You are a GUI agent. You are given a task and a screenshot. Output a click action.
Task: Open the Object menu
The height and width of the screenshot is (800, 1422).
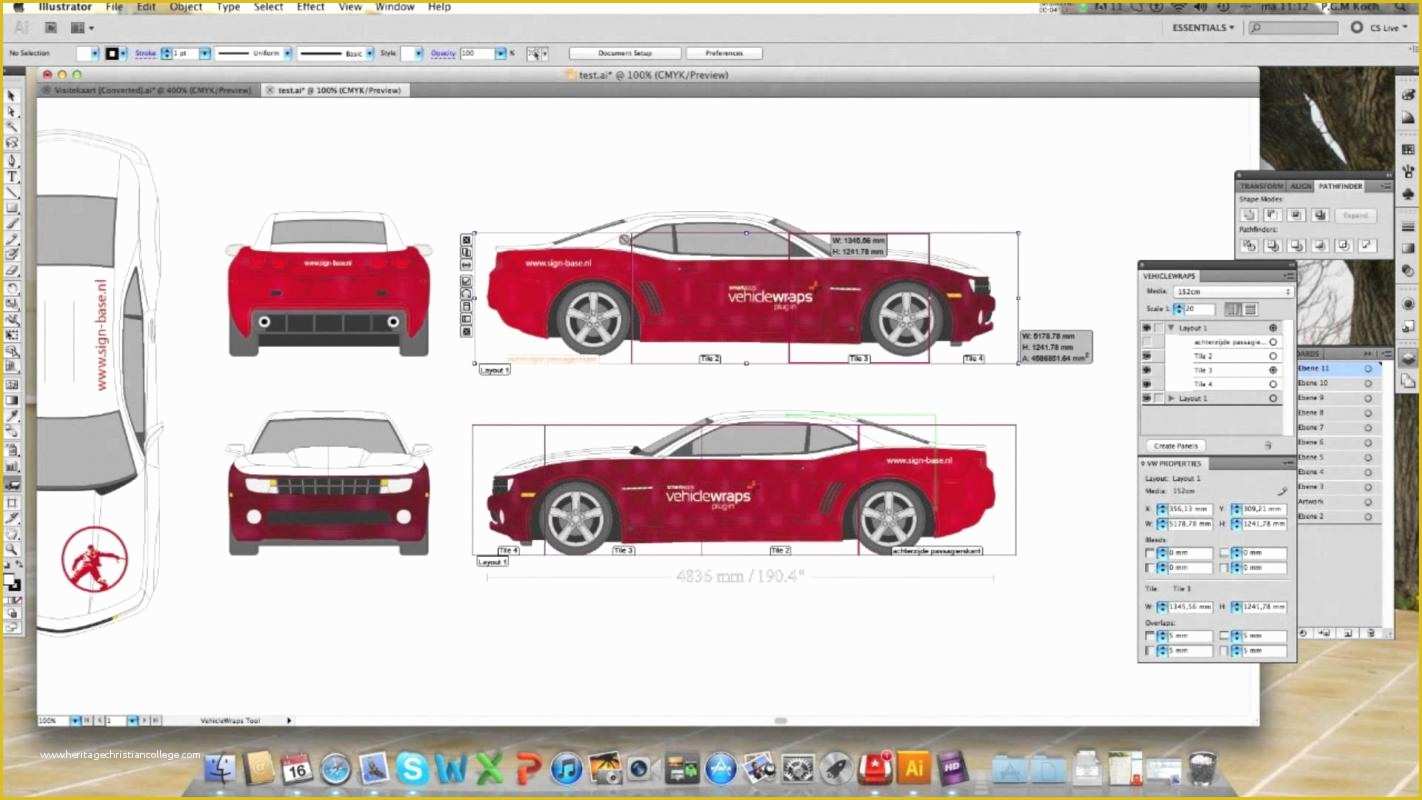coord(186,7)
